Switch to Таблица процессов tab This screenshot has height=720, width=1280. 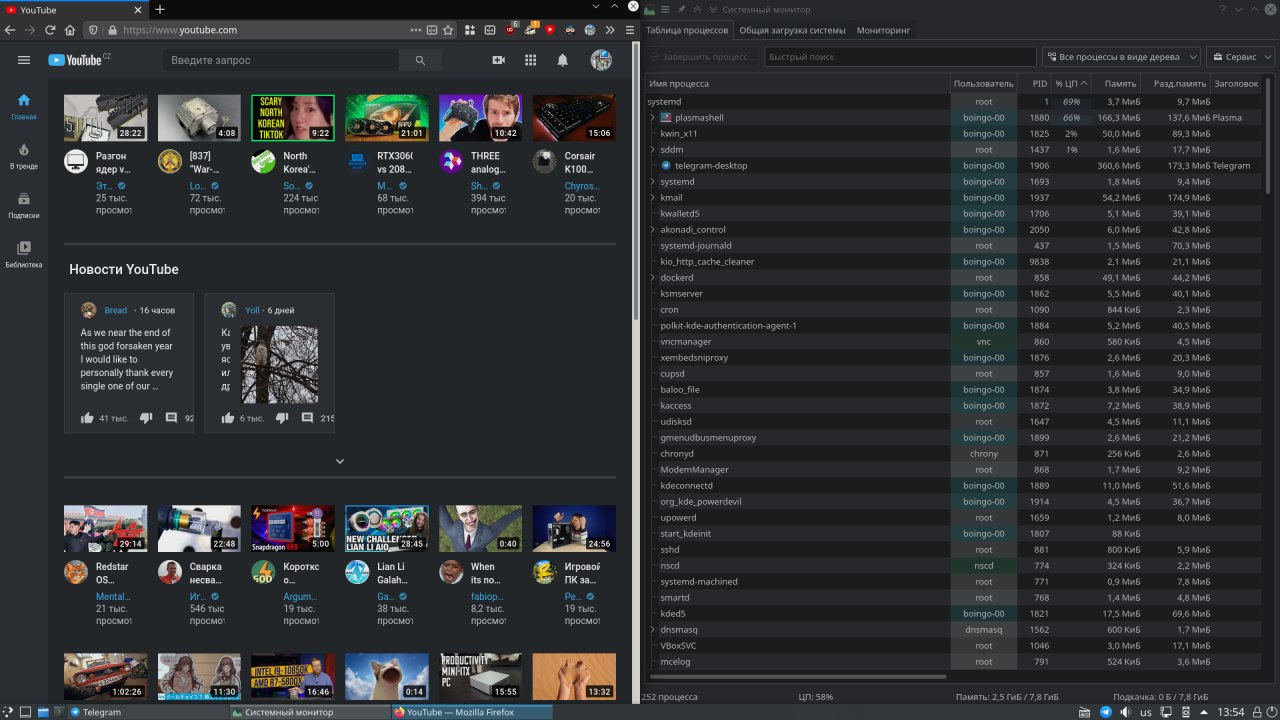pyautogui.click(x=687, y=30)
